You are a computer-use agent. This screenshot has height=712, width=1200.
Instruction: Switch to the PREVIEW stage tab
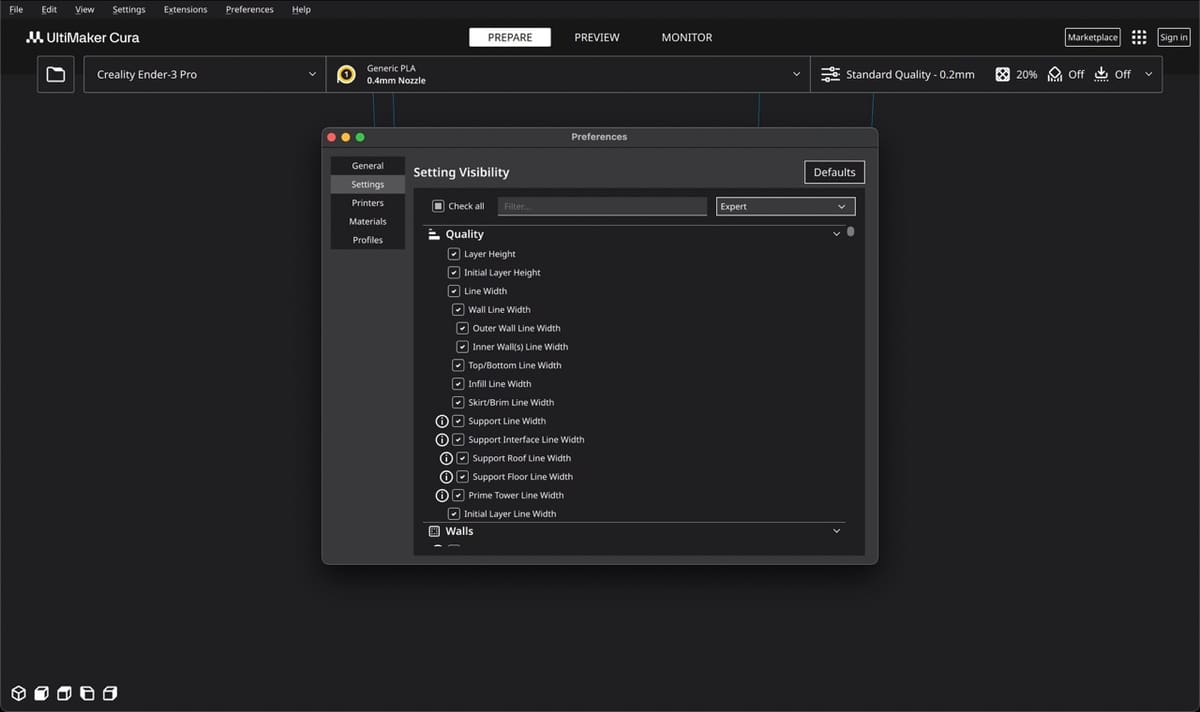(x=597, y=37)
